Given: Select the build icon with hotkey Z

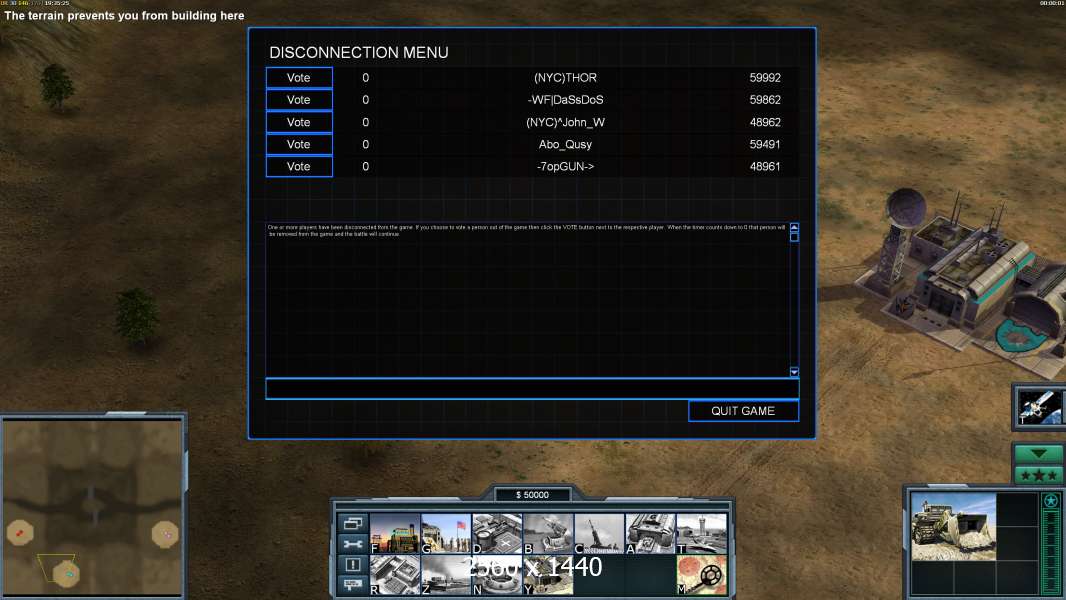Looking at the screenshot, I should coord(446,575).
